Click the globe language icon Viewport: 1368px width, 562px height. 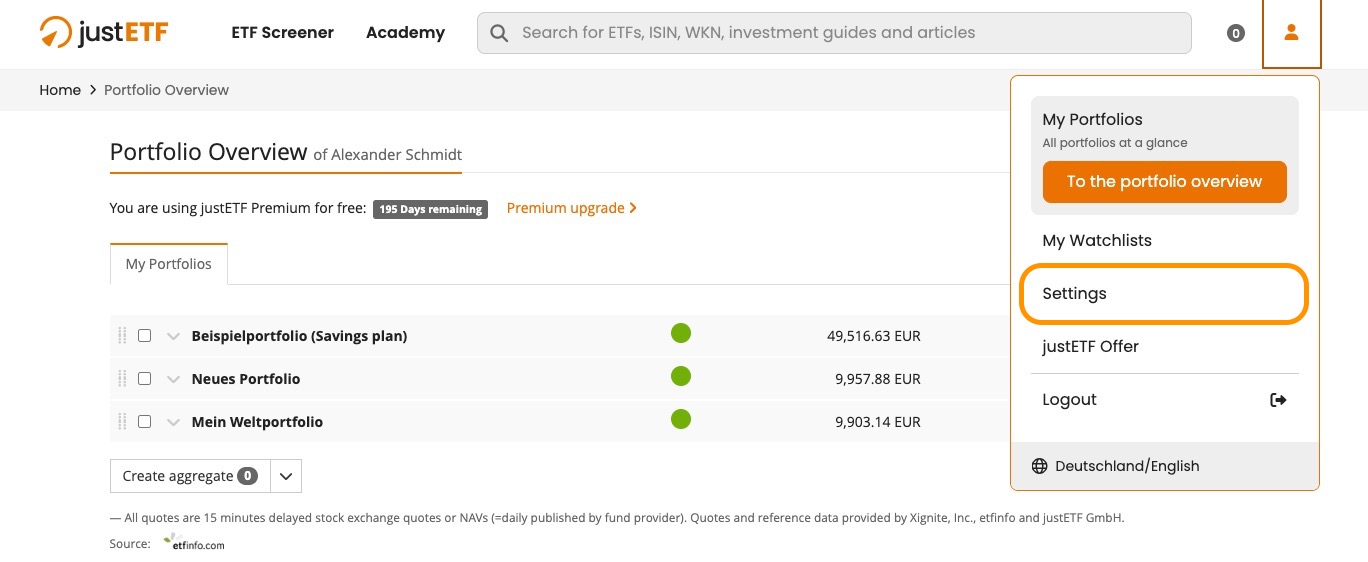click(x=1039, y=466)
